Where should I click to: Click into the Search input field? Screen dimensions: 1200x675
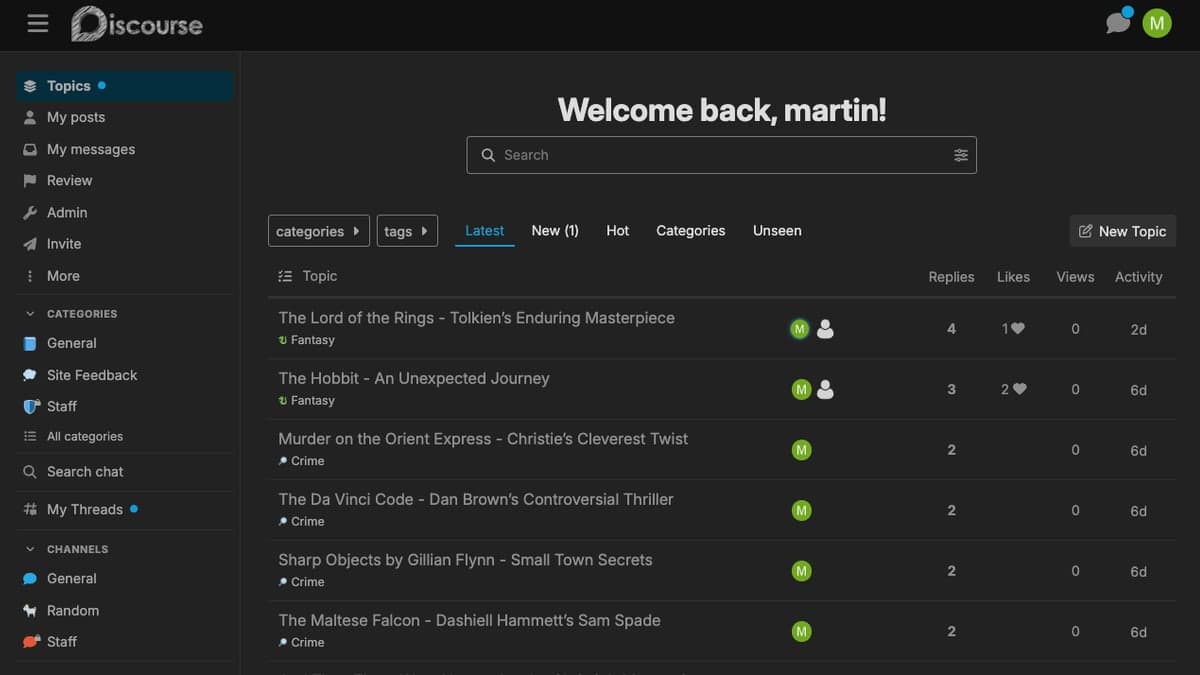722,155
